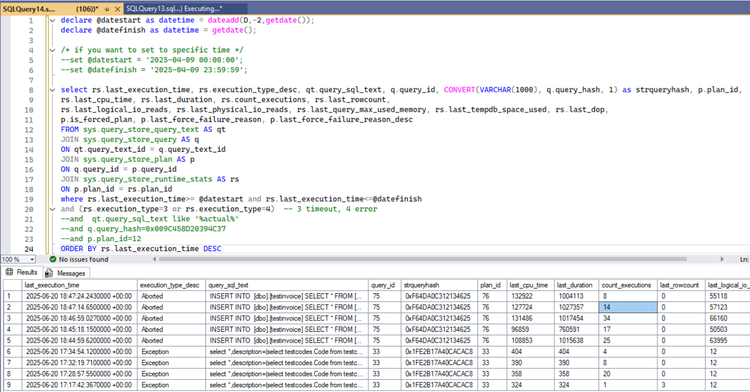
Task: Collapse the select statement at line 8
Action: (x=53, y=90)
